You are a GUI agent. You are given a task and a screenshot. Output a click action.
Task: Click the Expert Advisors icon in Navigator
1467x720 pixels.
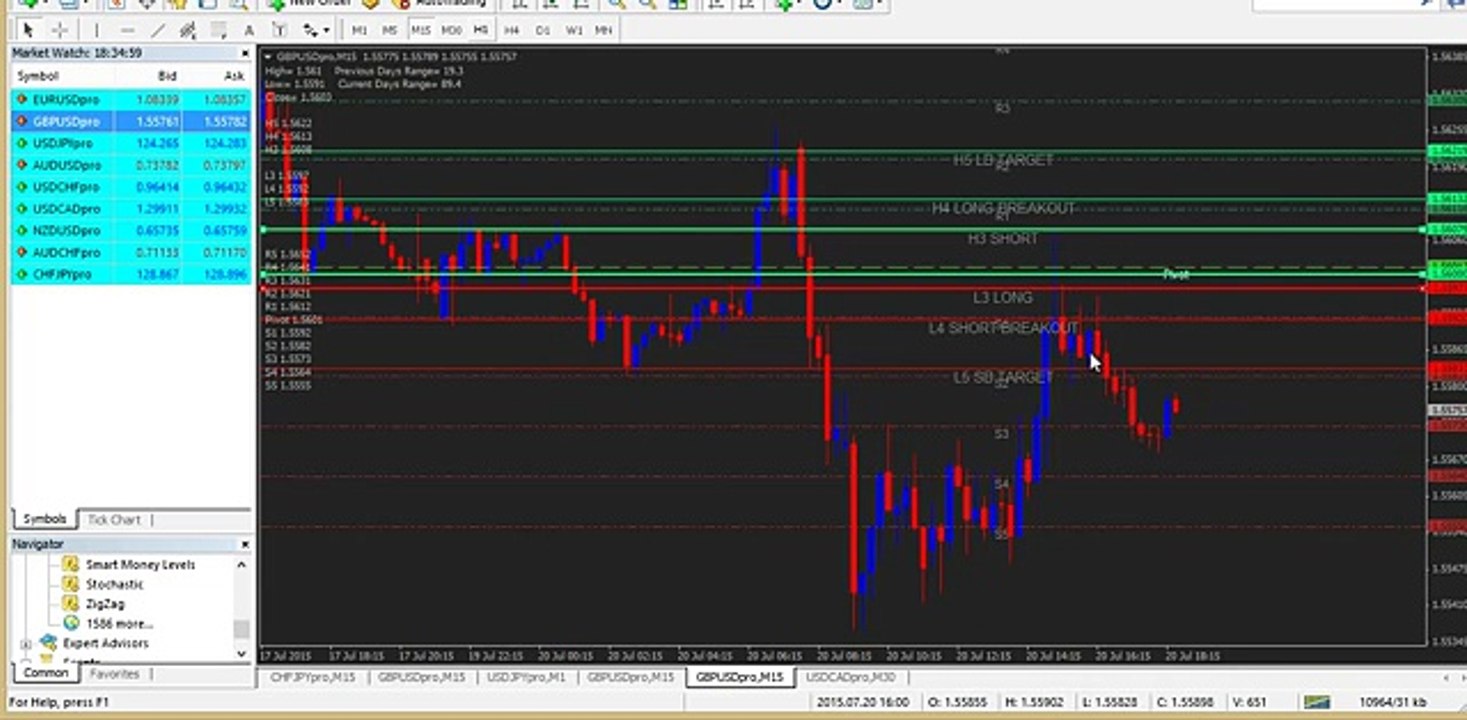pyautogui.click(x=48, y=643)
